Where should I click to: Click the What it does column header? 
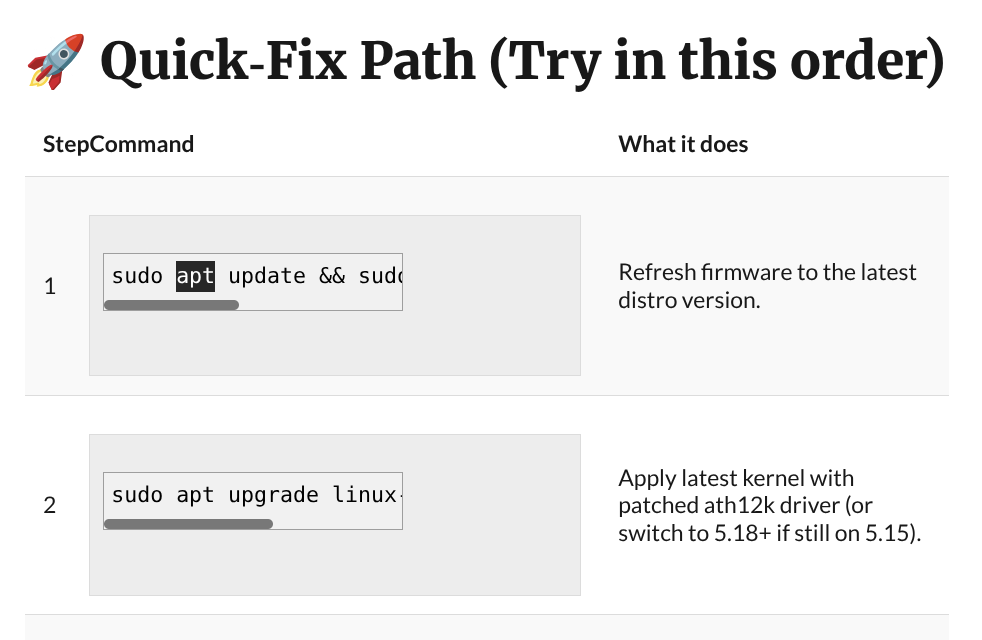683,144
